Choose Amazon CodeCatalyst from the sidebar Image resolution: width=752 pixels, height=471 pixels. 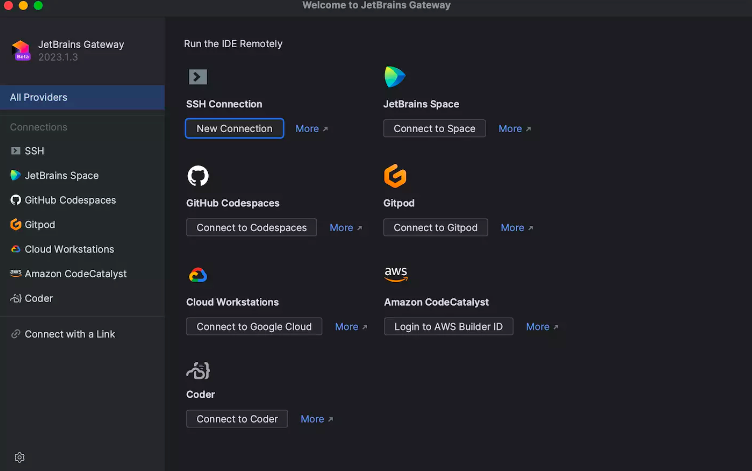pos(75,274)
